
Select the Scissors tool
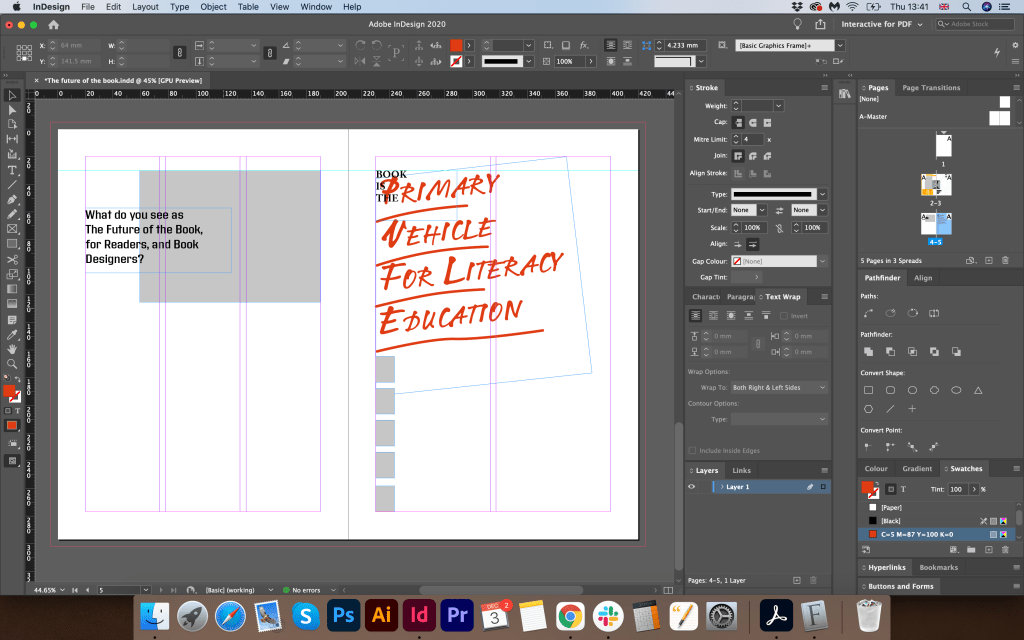tap(12, 260)
